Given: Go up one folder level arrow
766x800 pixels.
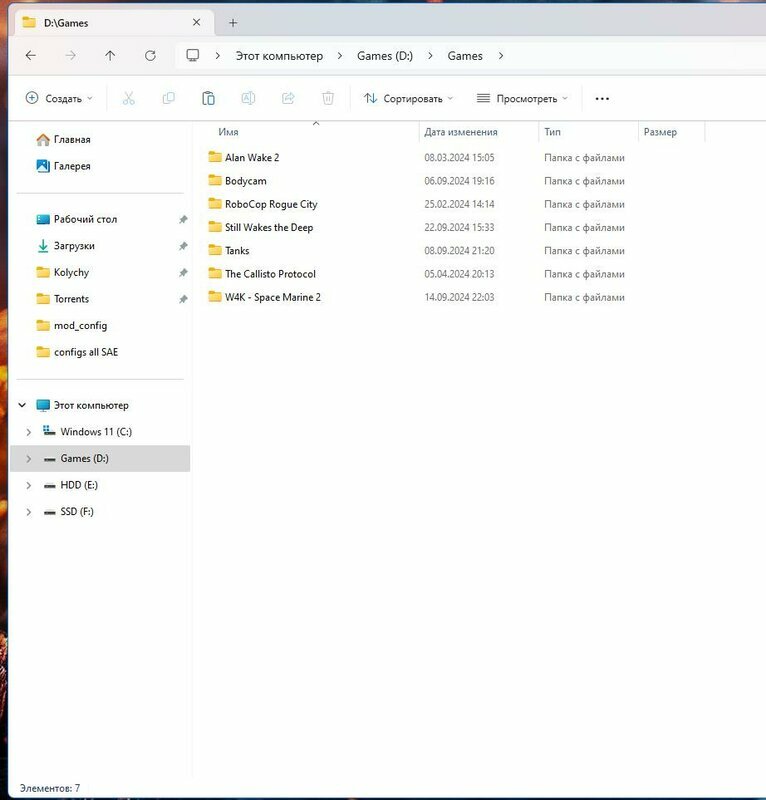Looking at the screenshot, I should pos(110,56).
